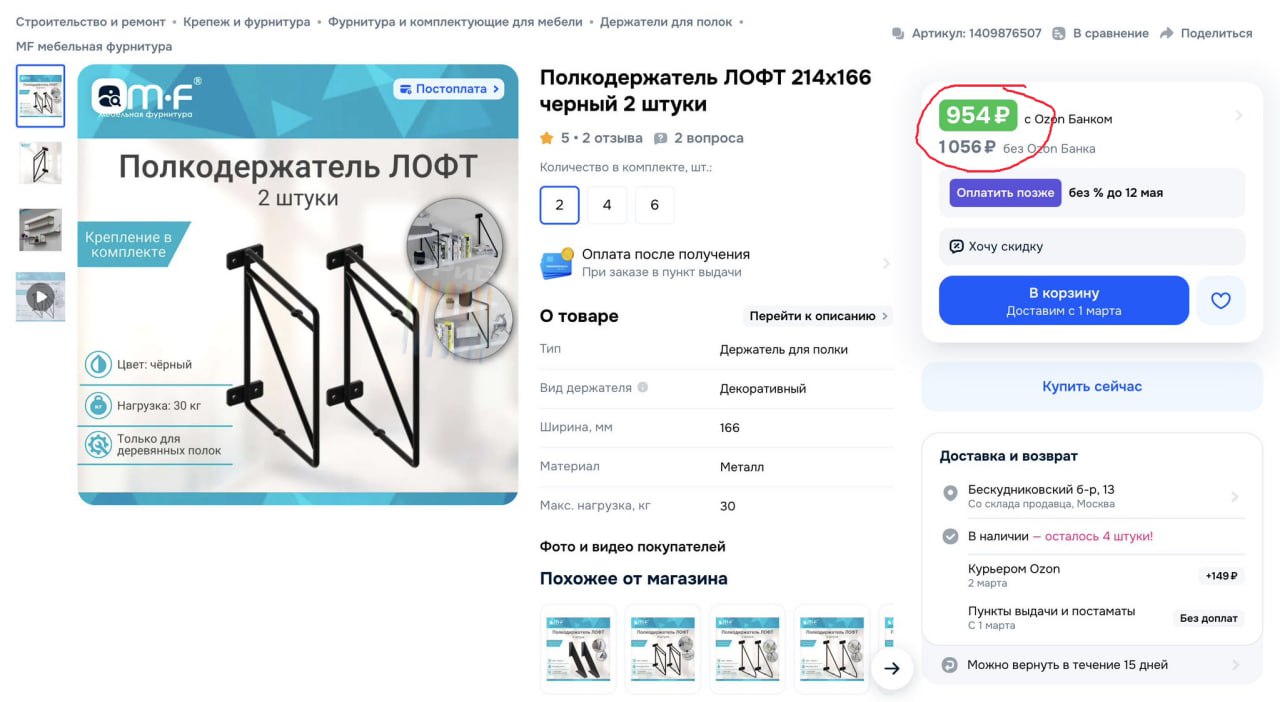Image resolution: width=1280 pixels, height=702 pixels.
Task: Select second product image thumbnail
Action: click(40, 163)
